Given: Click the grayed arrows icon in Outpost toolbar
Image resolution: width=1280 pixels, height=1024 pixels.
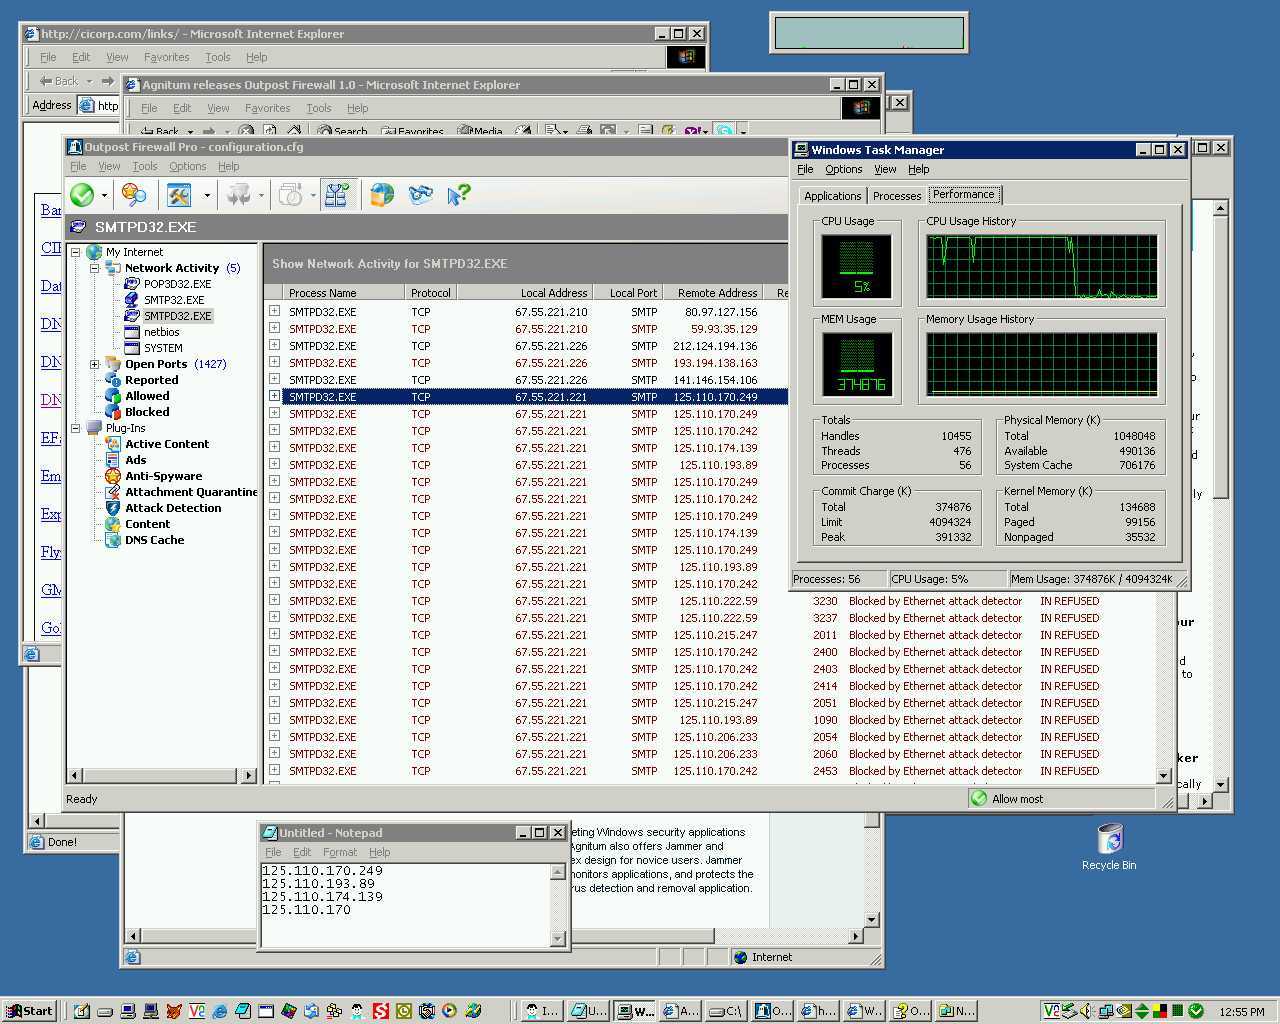Looking at the screenshot, I should pyautogui.click(x=238, y=195).
